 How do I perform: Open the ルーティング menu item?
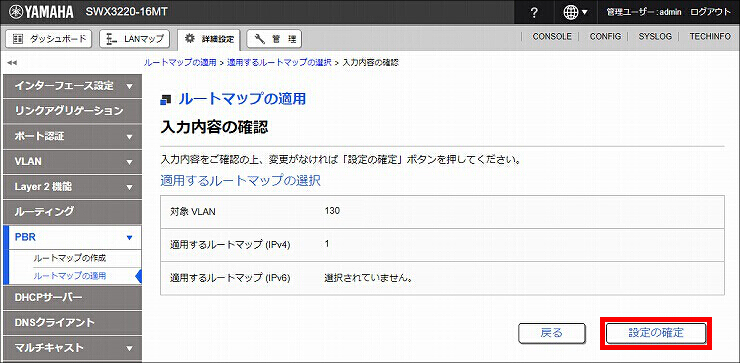pyautogui.click(x=72, y=211)
